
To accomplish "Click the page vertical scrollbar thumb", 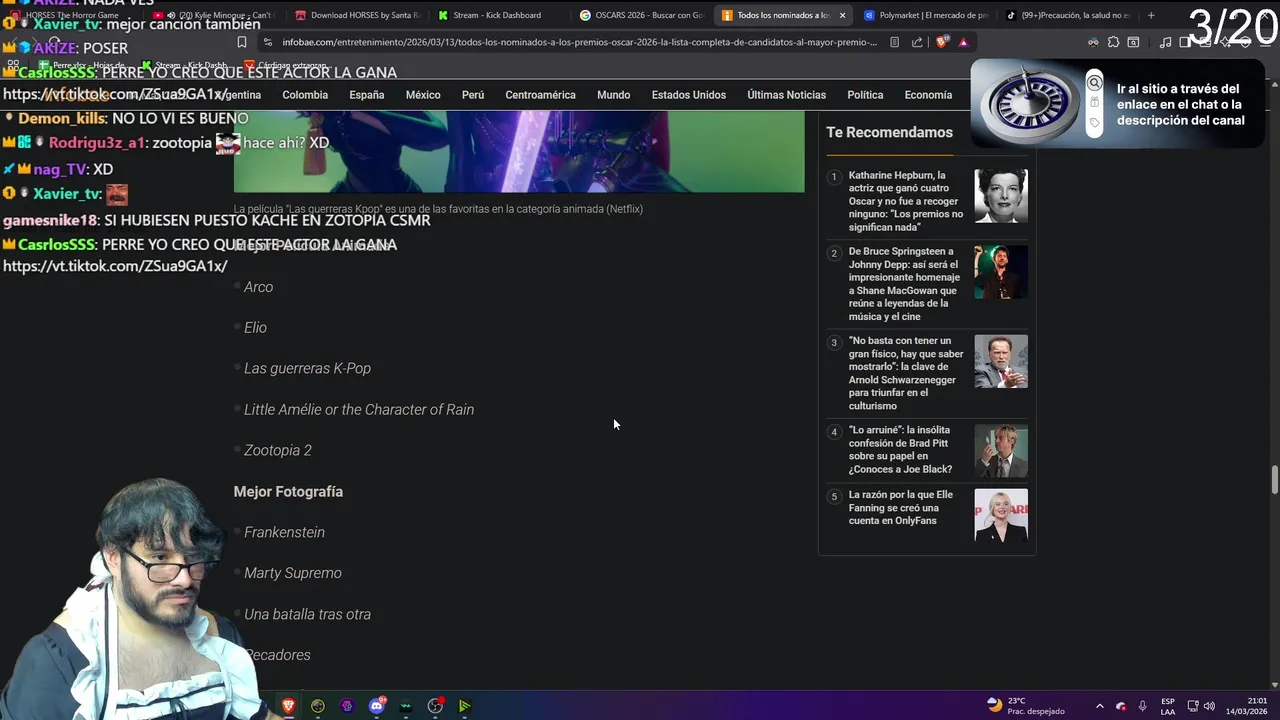I will click(x=1274, y=479).
